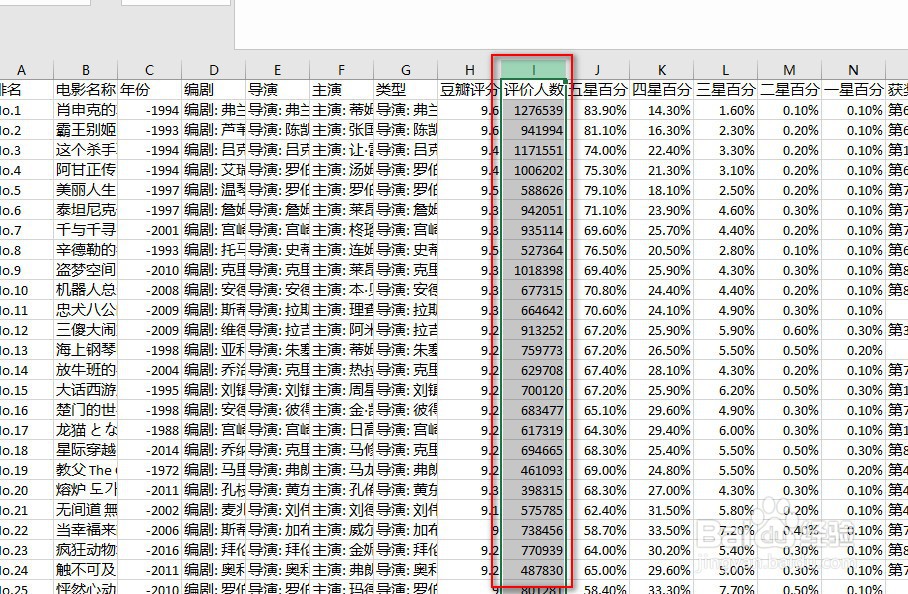Image resolution: width=908 pixels, height=594 pixels.
Task: Select column I header
Action: click(x=533, y=70)
